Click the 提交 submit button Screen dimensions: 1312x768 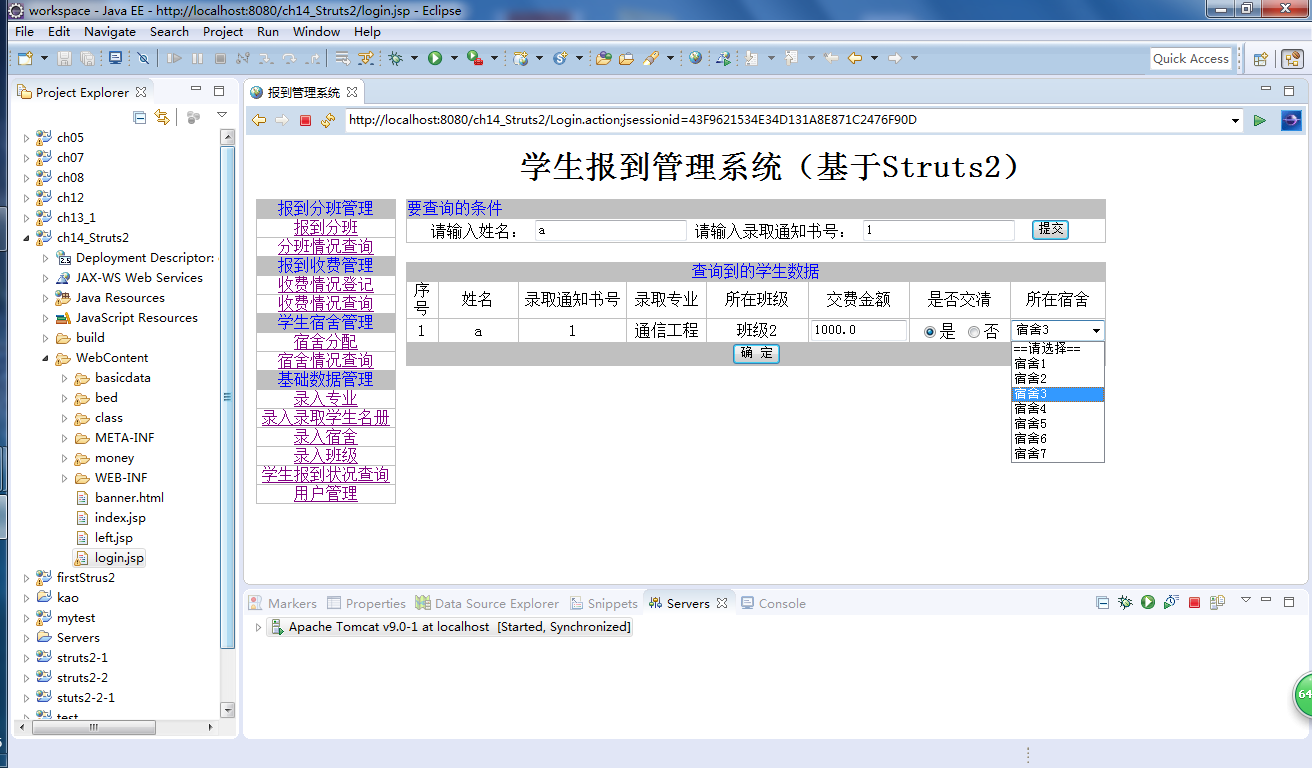point(1050,229)
